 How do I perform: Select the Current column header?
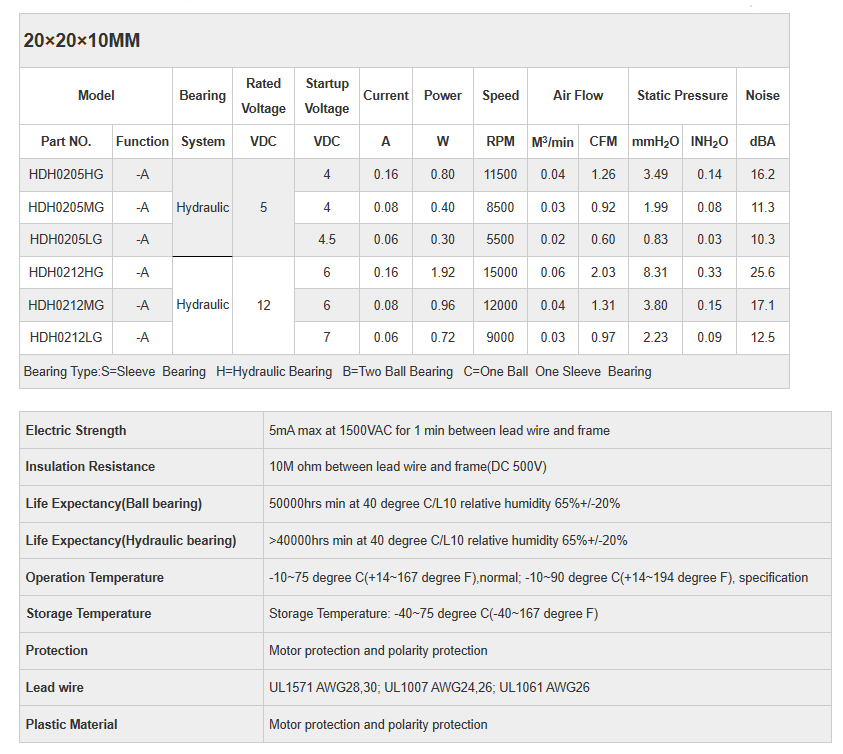[x=386, y=96]
